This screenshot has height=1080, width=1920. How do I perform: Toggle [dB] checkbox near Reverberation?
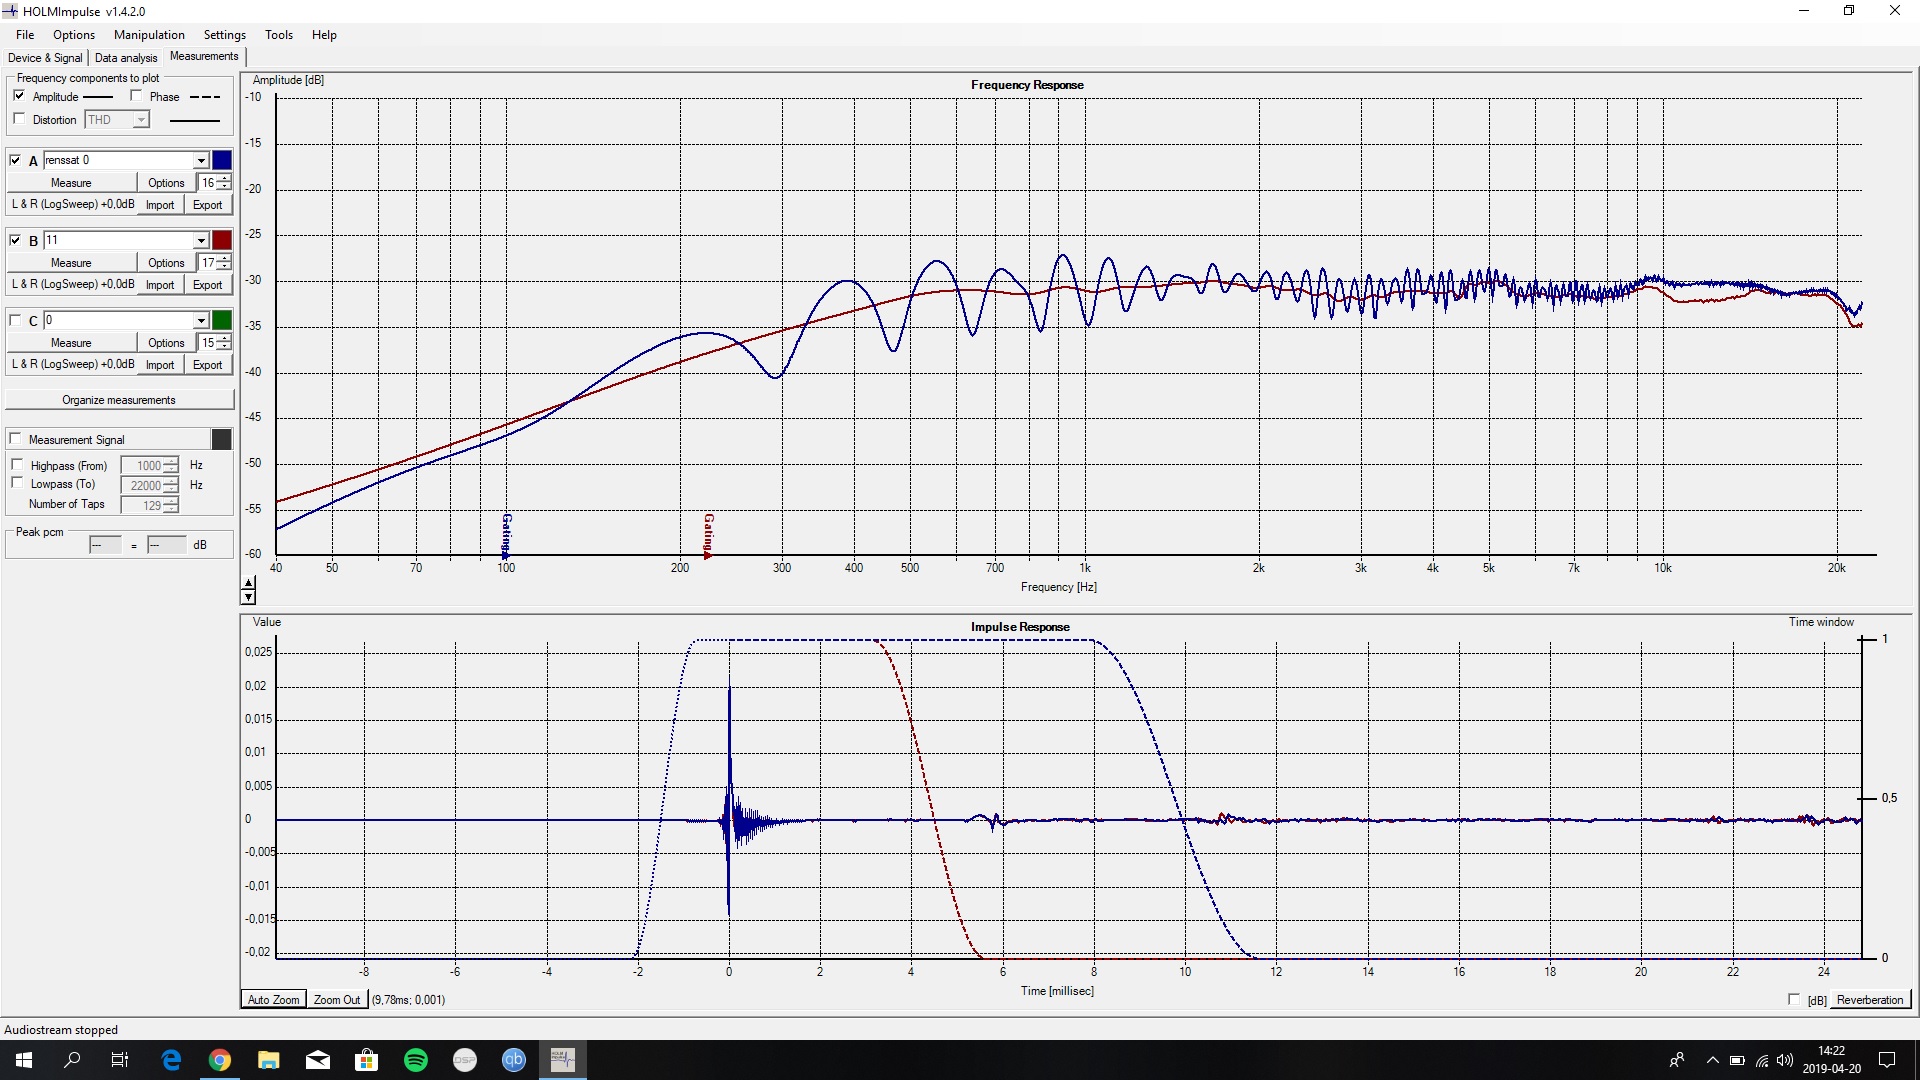[x=1794, y=1000]
